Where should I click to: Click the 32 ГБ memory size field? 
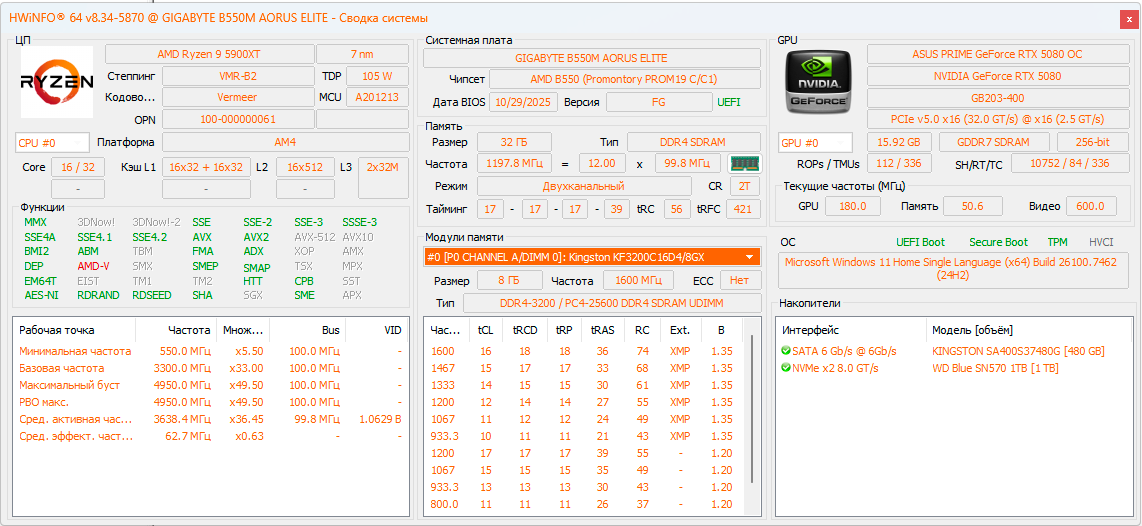coord(514,142)
